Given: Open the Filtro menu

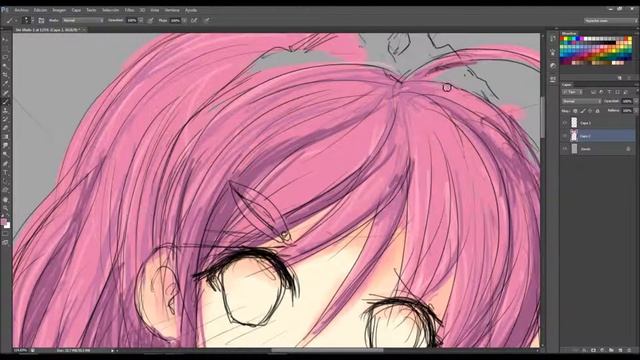Looking at the screenshot, I should point(129,10).
